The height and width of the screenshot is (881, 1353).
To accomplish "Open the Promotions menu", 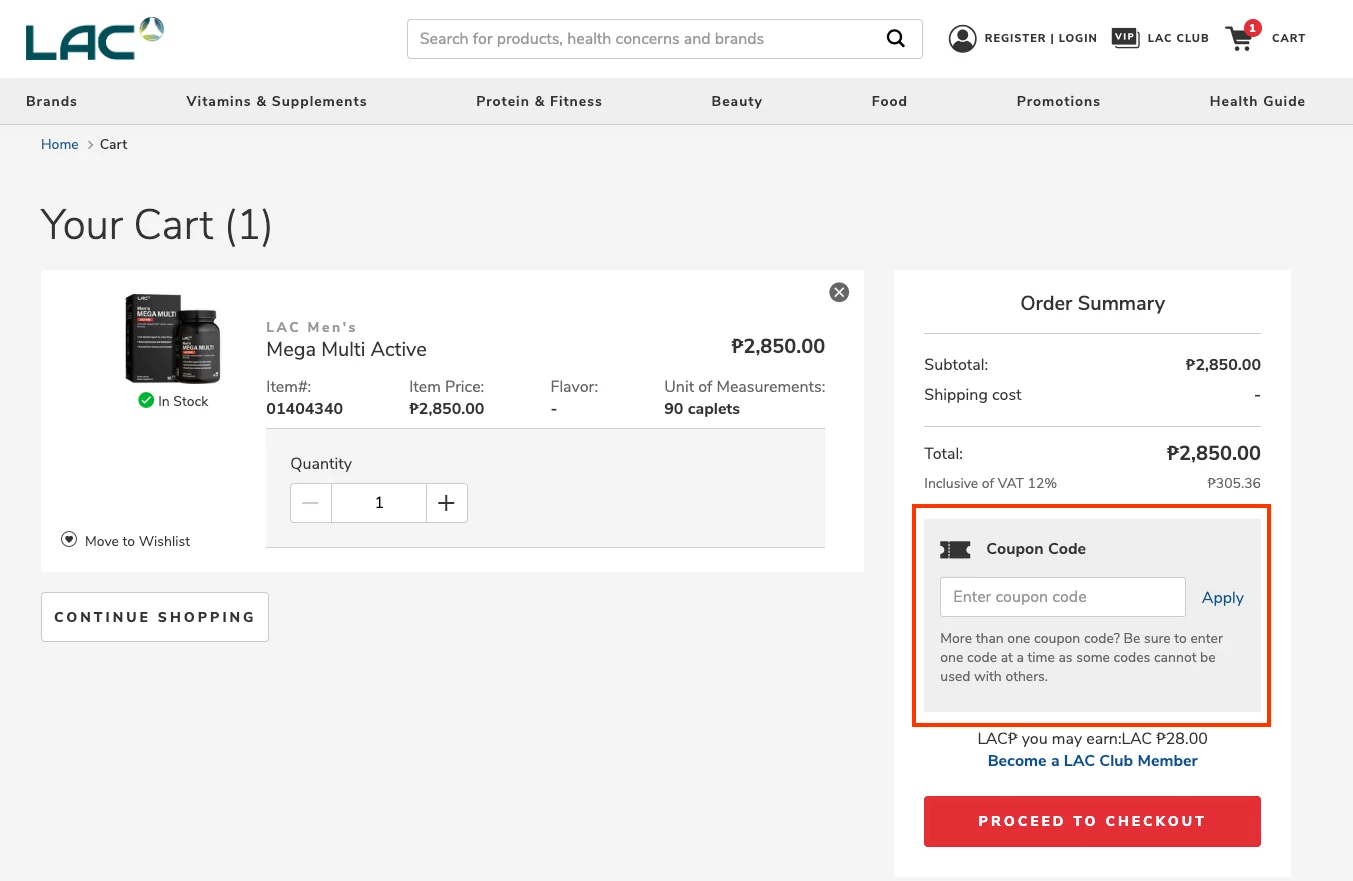I will coord(1058,101).
